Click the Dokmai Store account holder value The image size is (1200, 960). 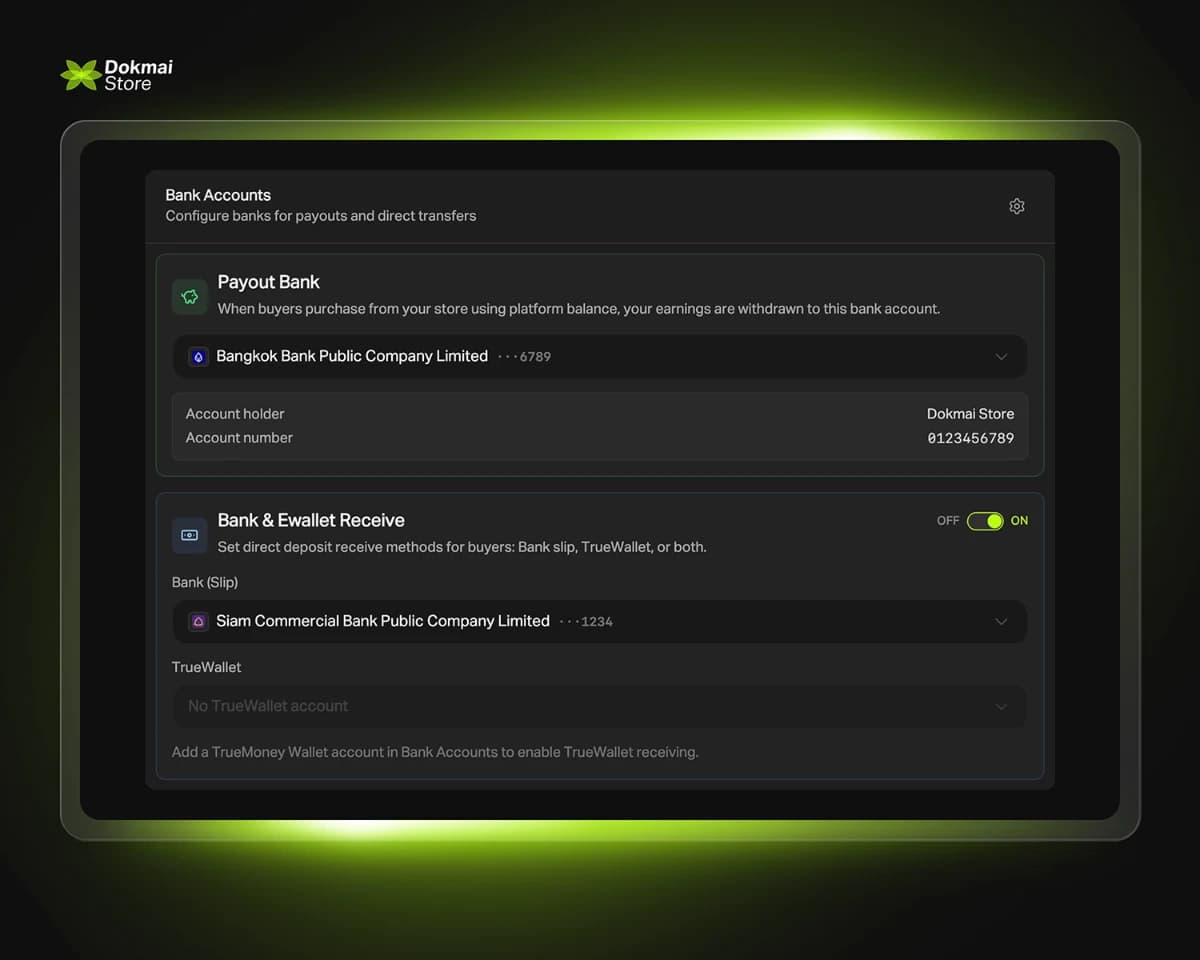pyautogui.click(x=970, y=414)
